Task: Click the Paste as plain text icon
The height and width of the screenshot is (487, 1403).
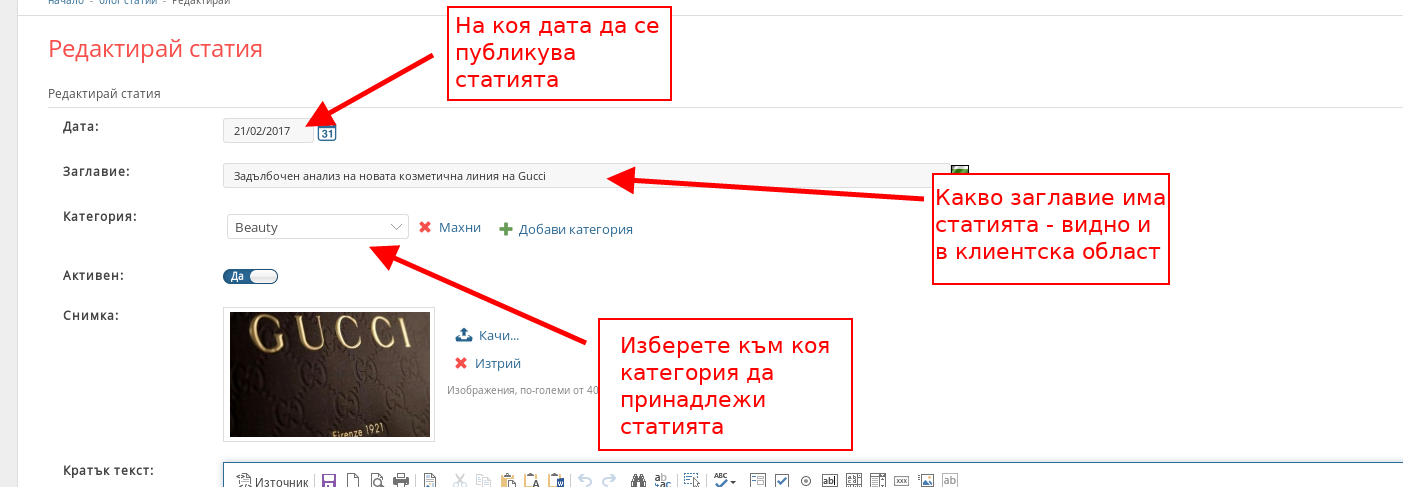Action: (533, 481)
